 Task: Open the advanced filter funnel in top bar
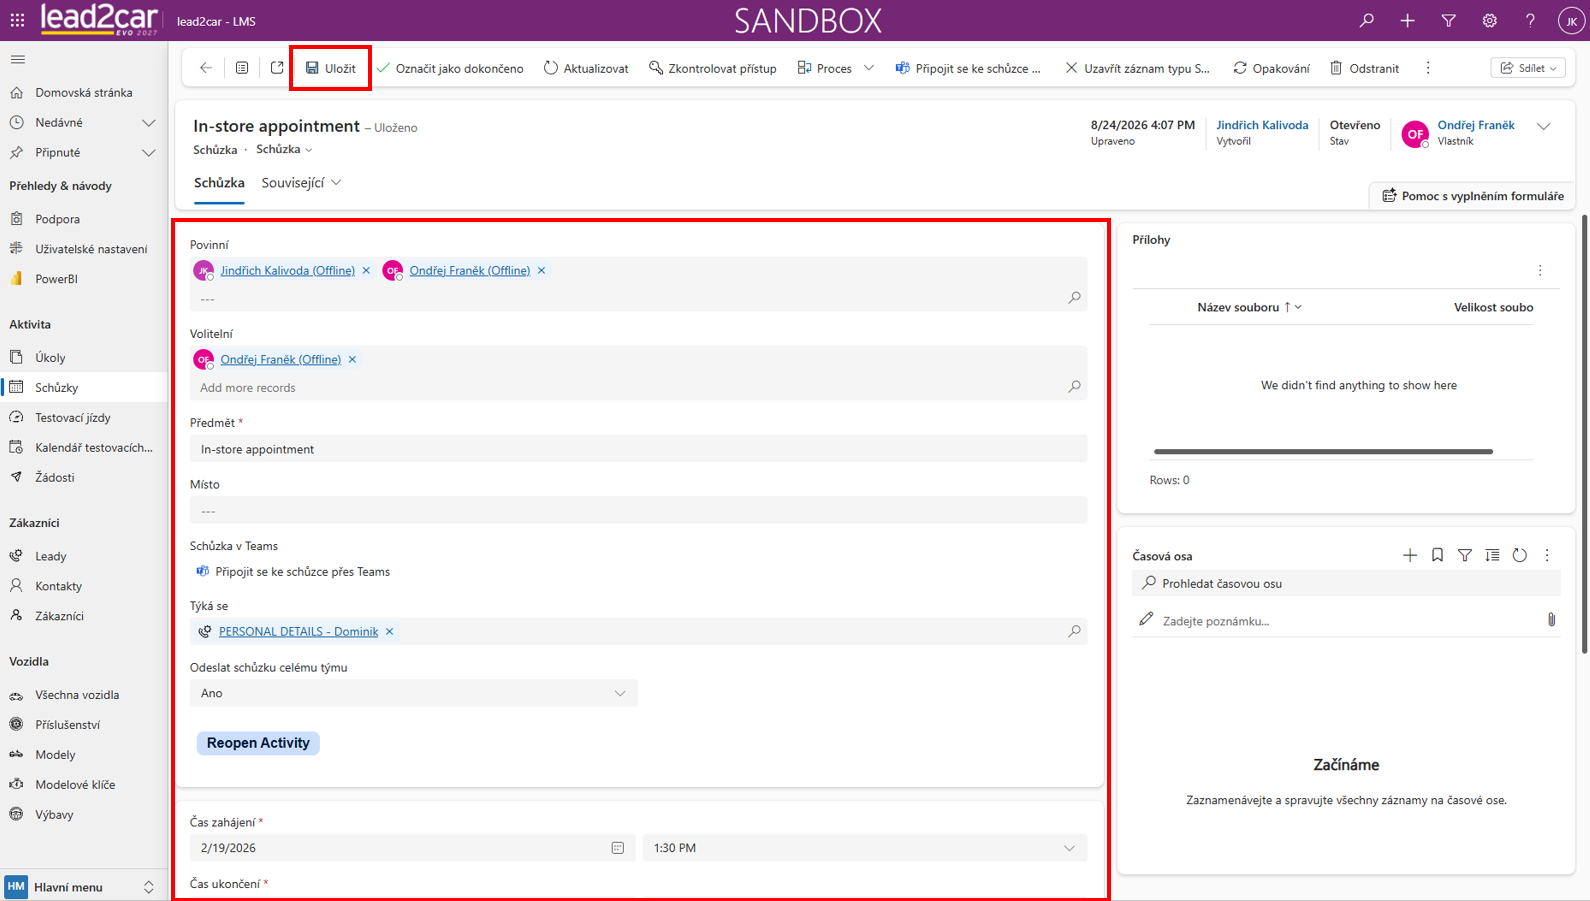(1448, 20)
